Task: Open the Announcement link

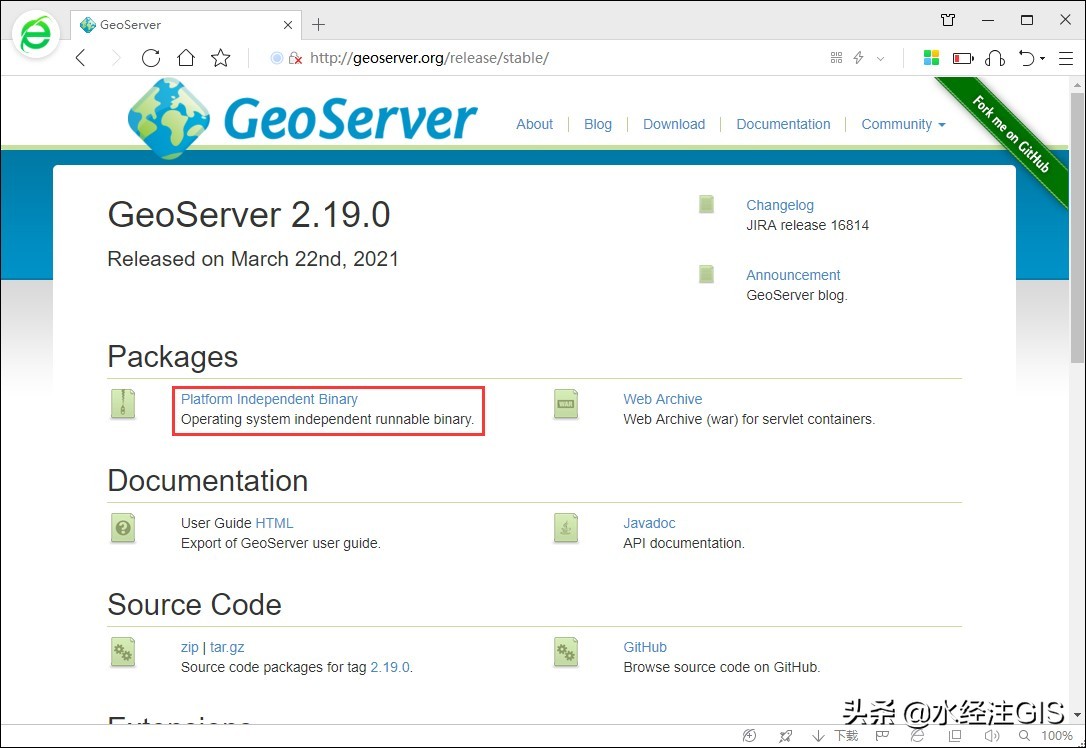Action: pos(793,276)
